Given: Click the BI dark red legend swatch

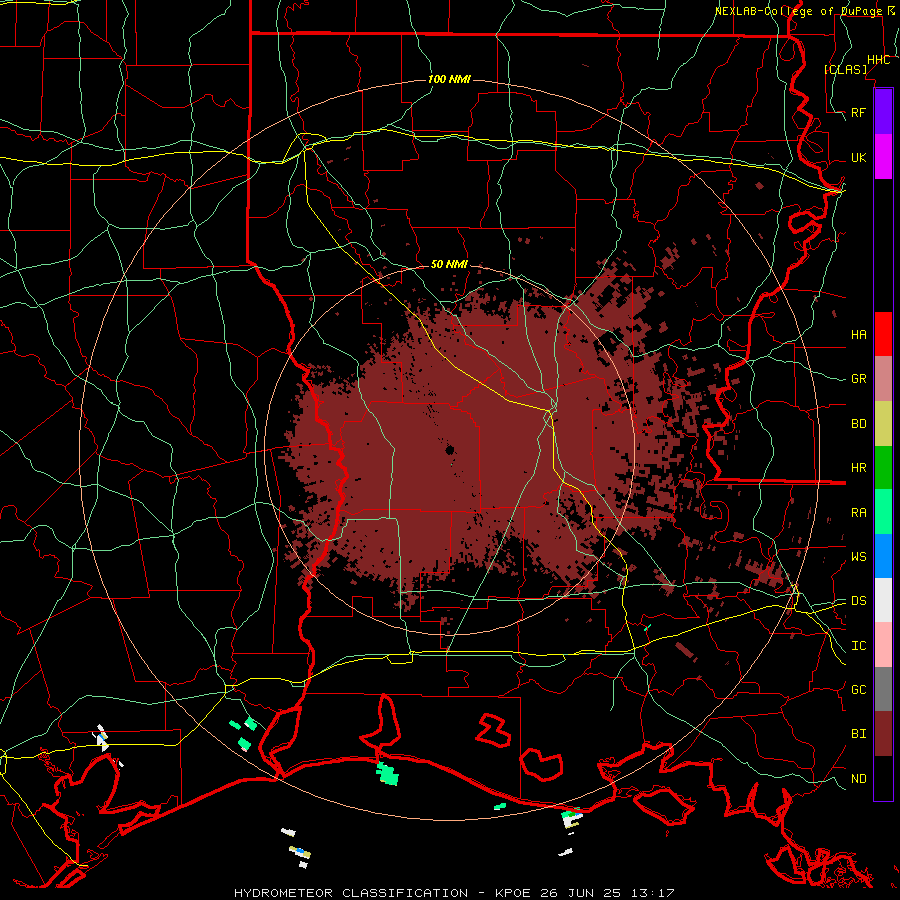Looking at the screenshot, I should pos(883,734).
